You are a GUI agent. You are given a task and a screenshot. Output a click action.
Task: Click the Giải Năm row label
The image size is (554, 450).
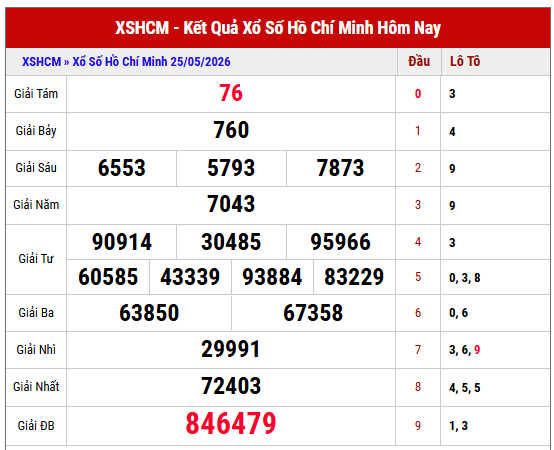pos(36,205)
